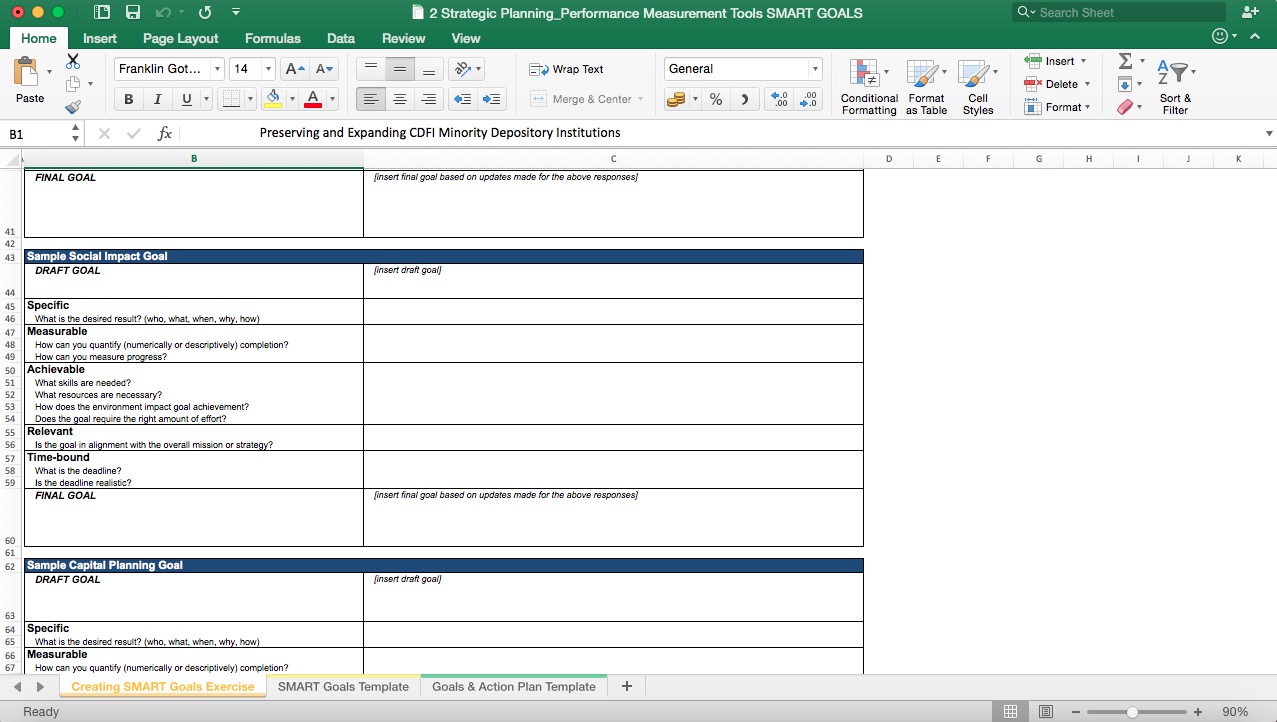1277x722 pixels.
Task: Open the SMART Goals Template sheet
Action: point(343,686)
